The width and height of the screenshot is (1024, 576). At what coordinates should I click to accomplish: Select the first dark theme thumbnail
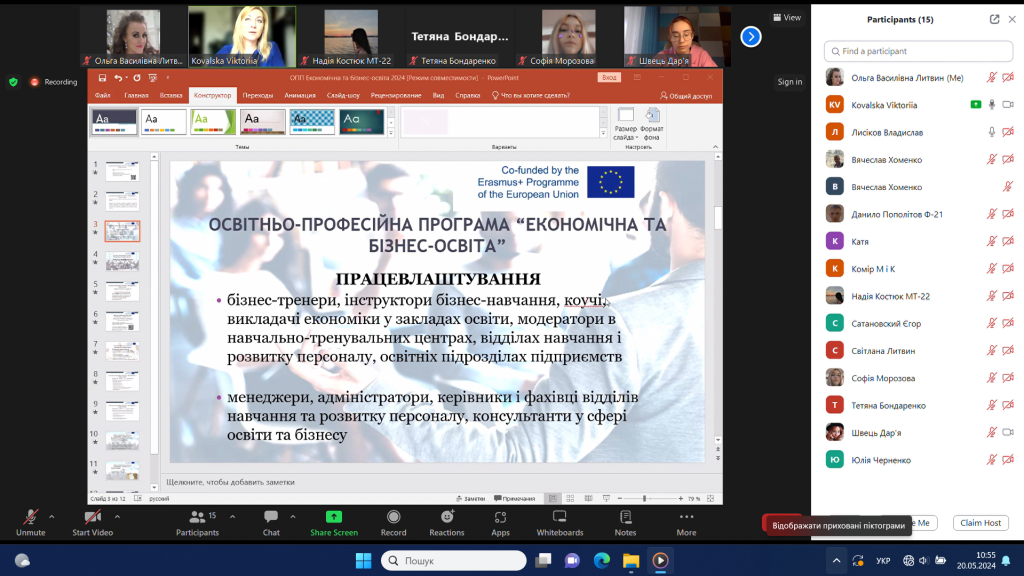point(114,121)
